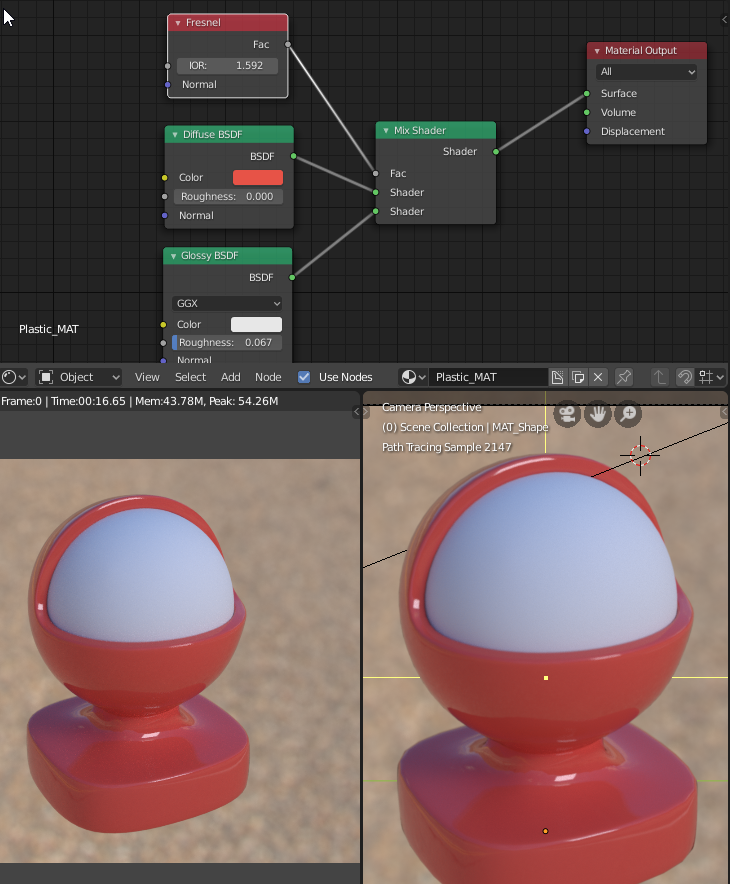Open the Material Output target dropdown showing All
The height and width of the screenshot is (884, 730).
(646, 72)
